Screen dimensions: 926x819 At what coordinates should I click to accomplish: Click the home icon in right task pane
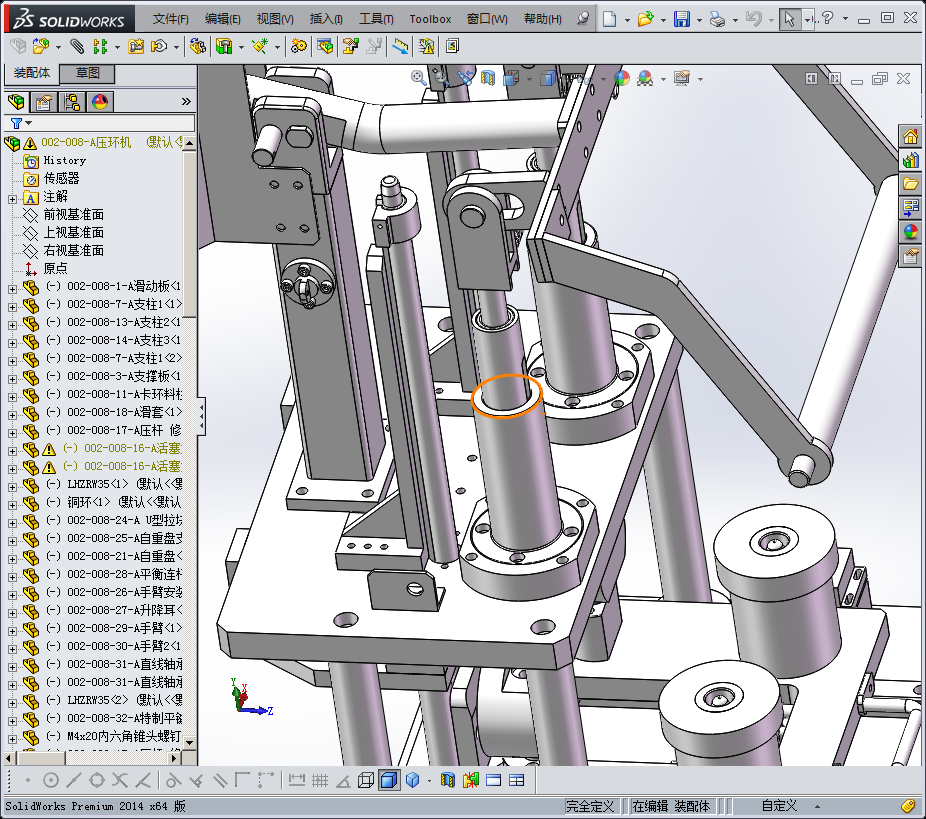(x=910, y=137)
